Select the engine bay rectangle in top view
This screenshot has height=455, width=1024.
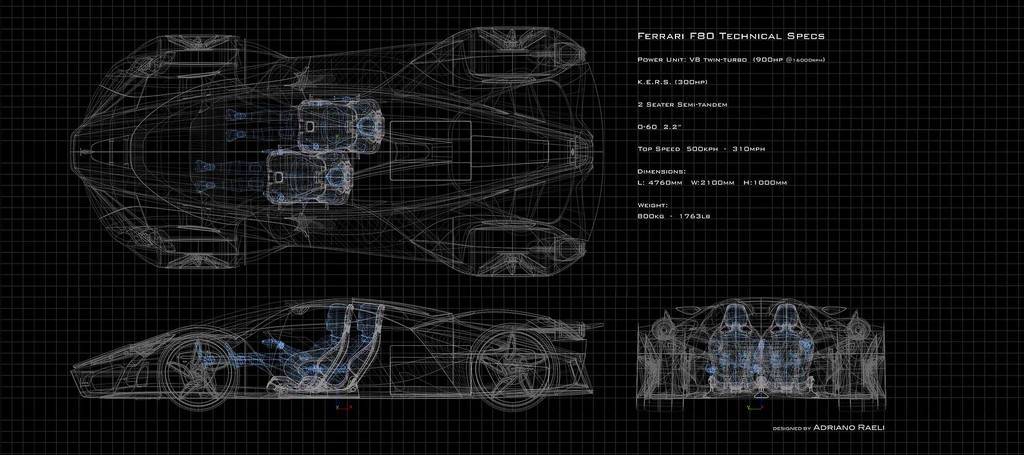coord(430,150)
